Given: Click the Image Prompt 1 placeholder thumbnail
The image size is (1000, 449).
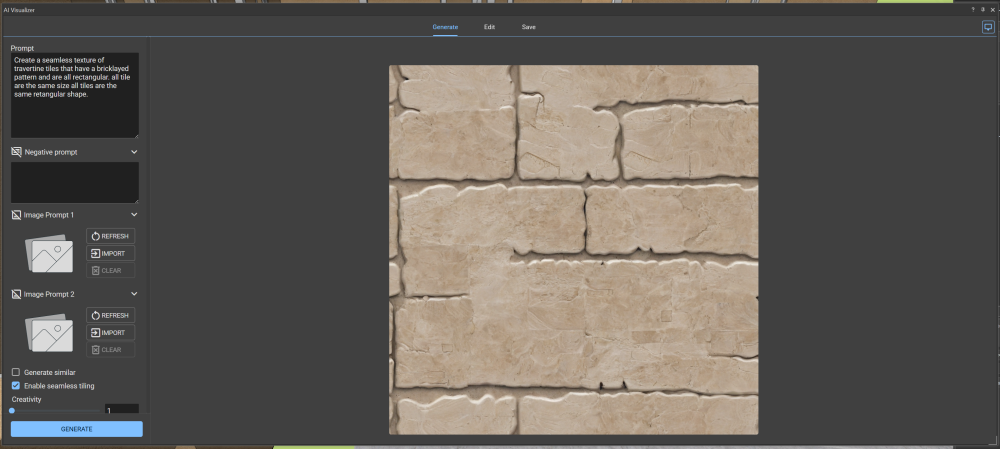Looking at the screenshot, I should 48,255.
